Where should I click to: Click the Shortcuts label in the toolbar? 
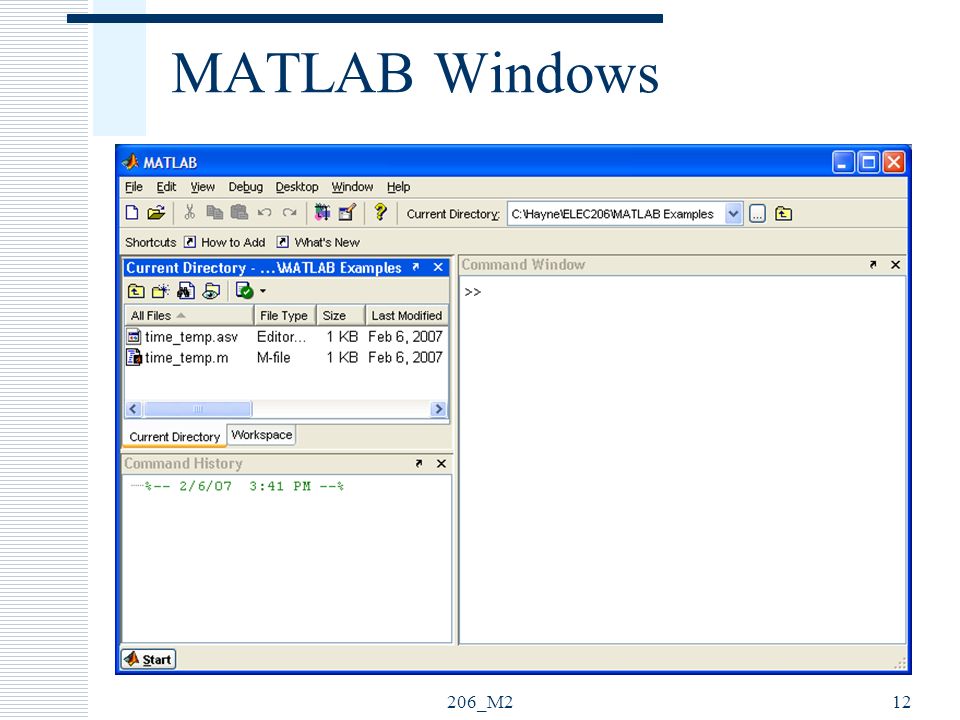point(151,242)
